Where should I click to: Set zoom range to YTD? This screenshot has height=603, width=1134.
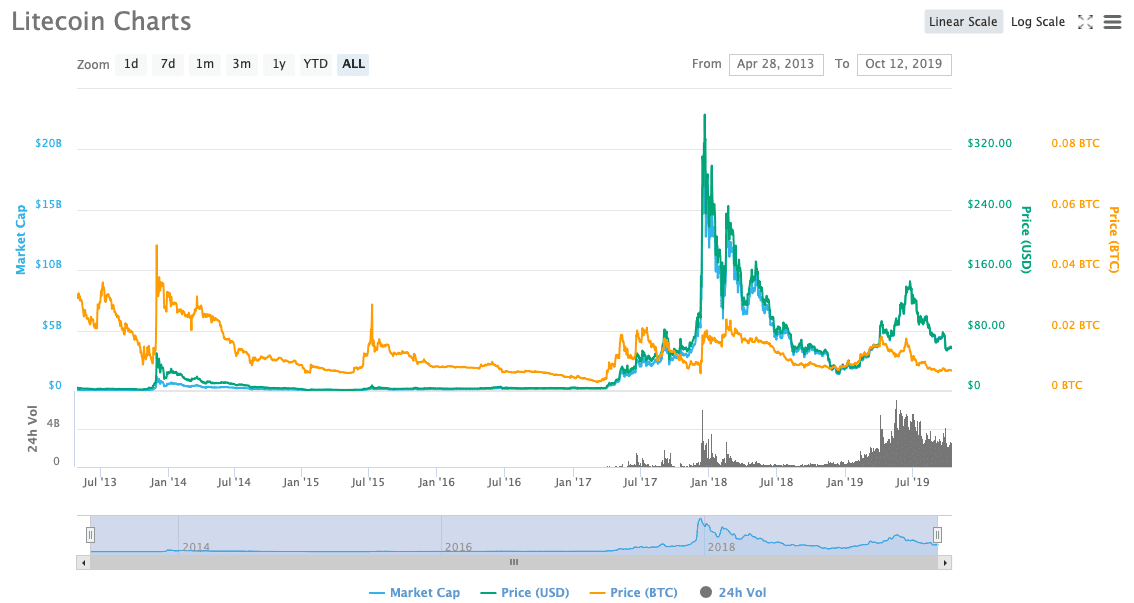pos(315,64)
